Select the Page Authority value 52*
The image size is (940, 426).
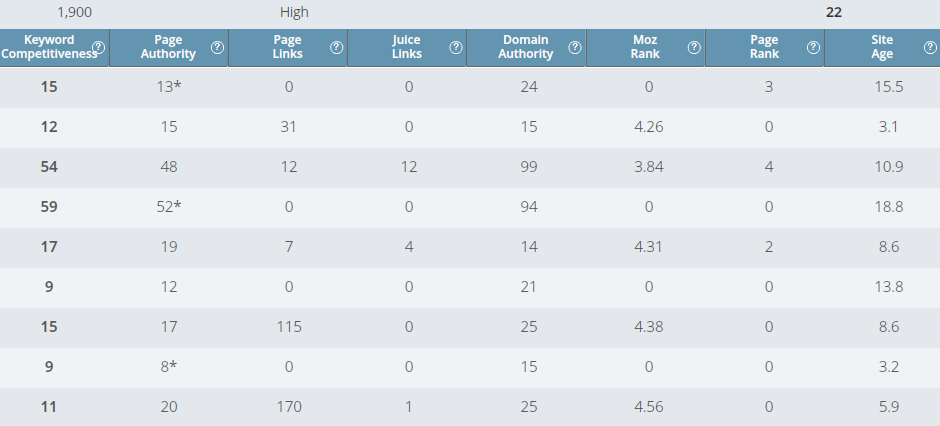coord(169,207)
